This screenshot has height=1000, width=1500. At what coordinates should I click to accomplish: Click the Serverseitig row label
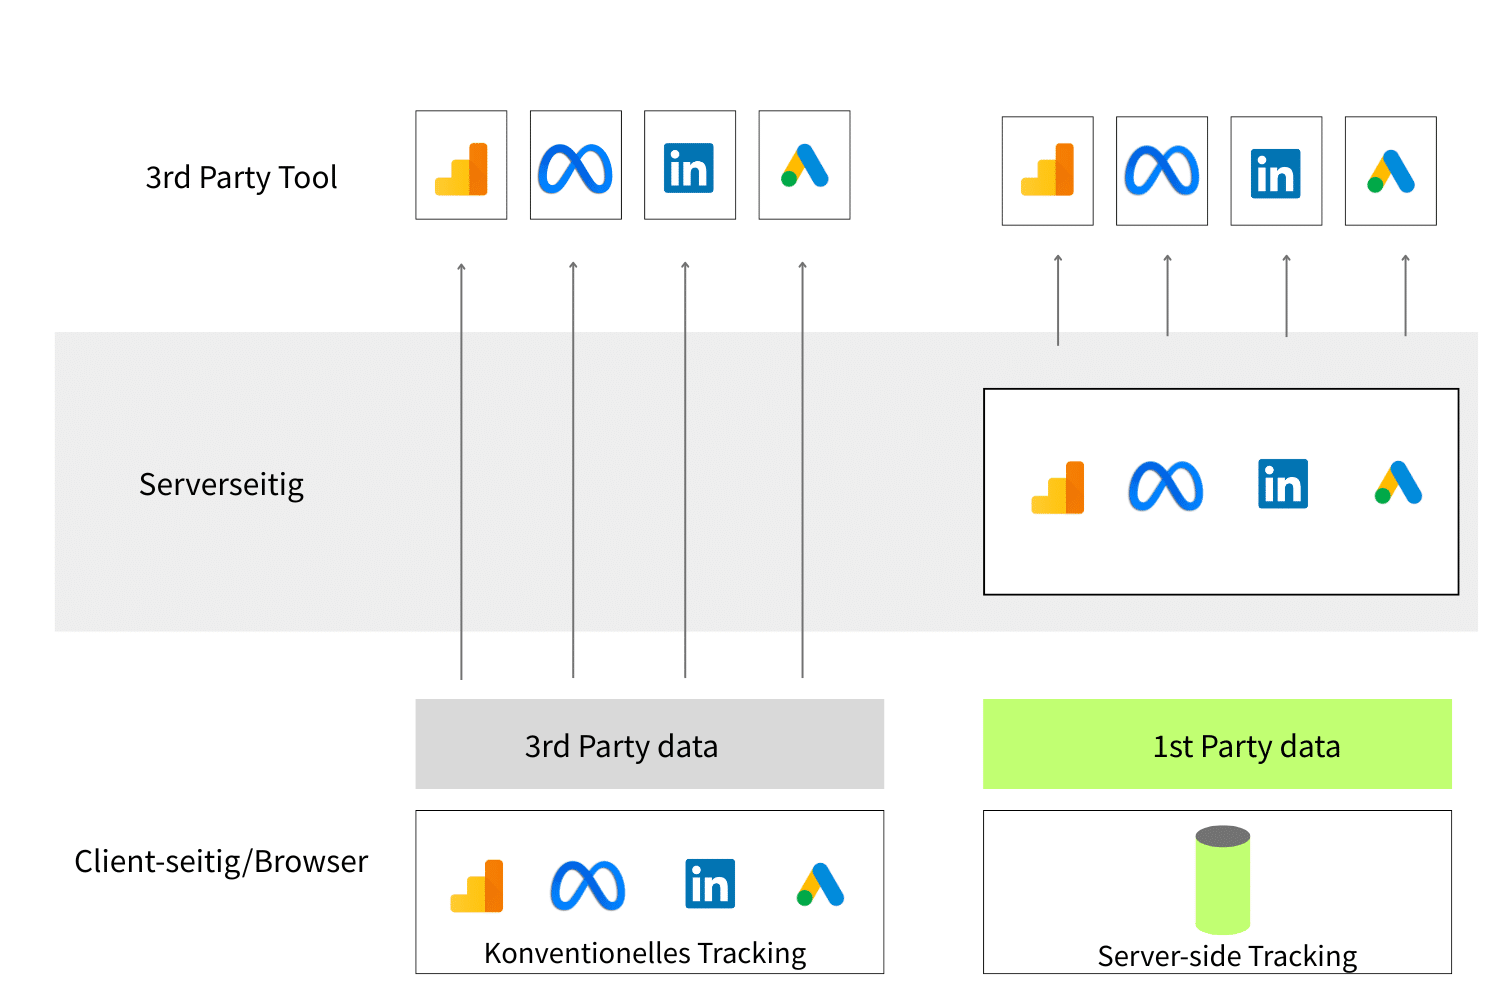[221, 485]
